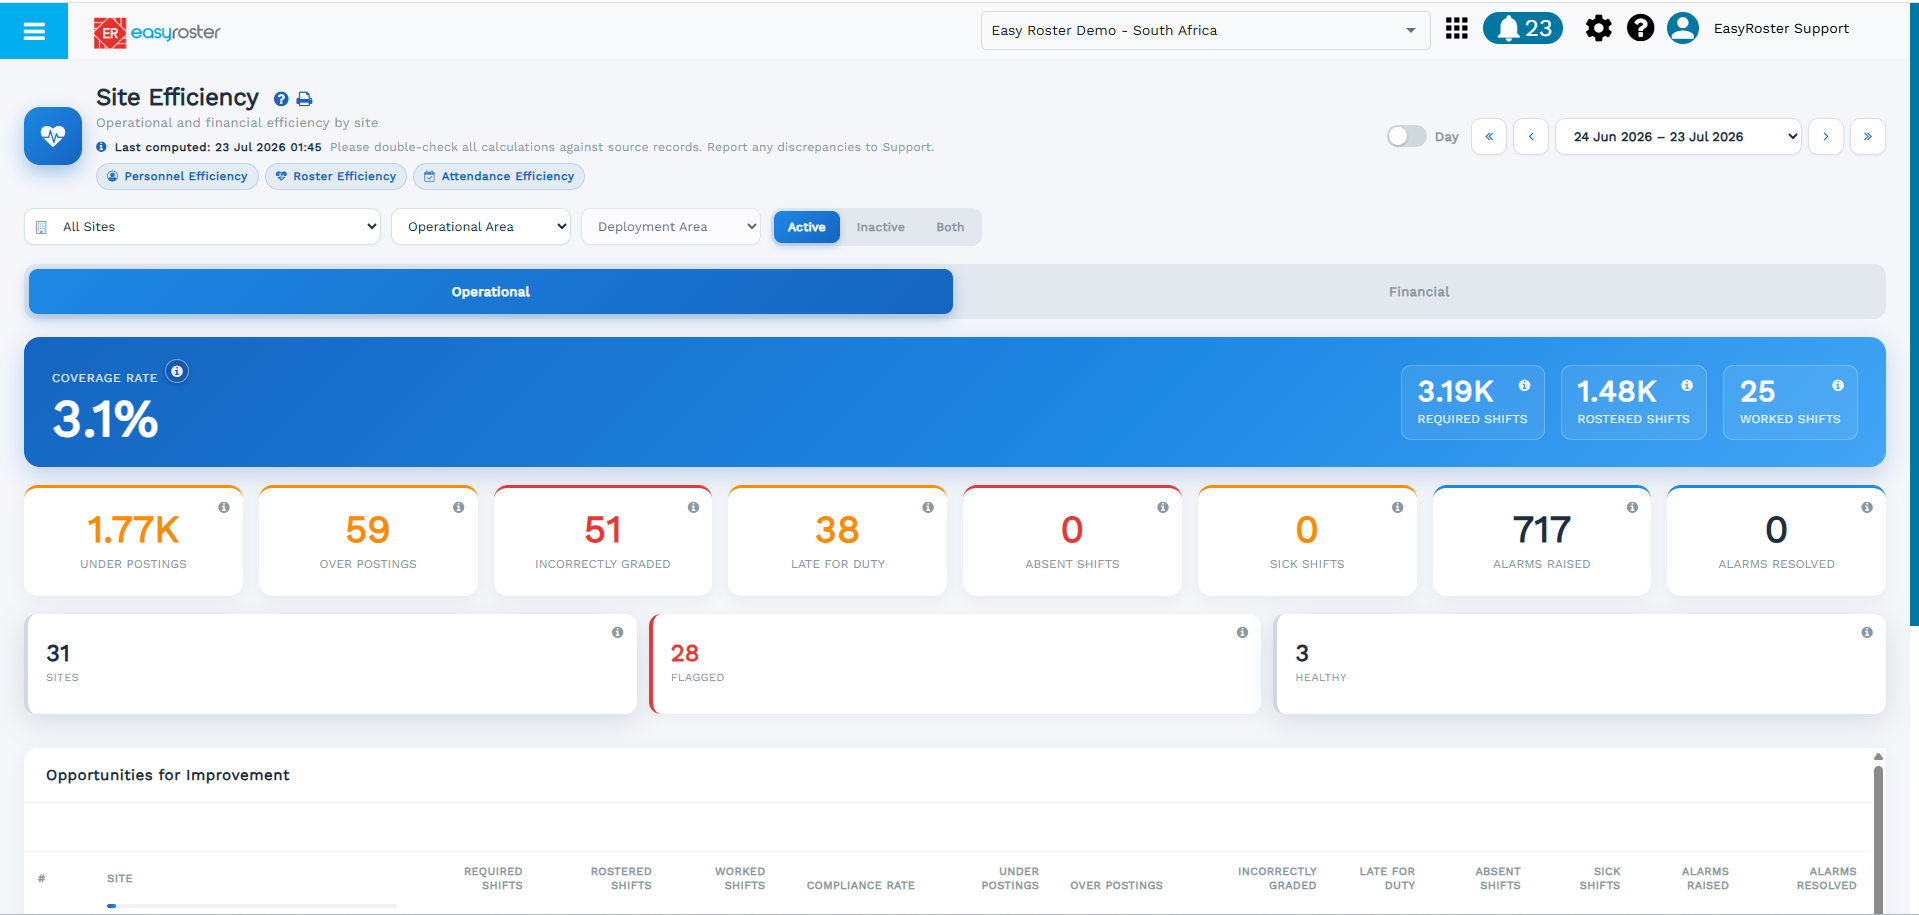
Task: Click info icon on Required Shifts card
Action: tap(1524, 385)
